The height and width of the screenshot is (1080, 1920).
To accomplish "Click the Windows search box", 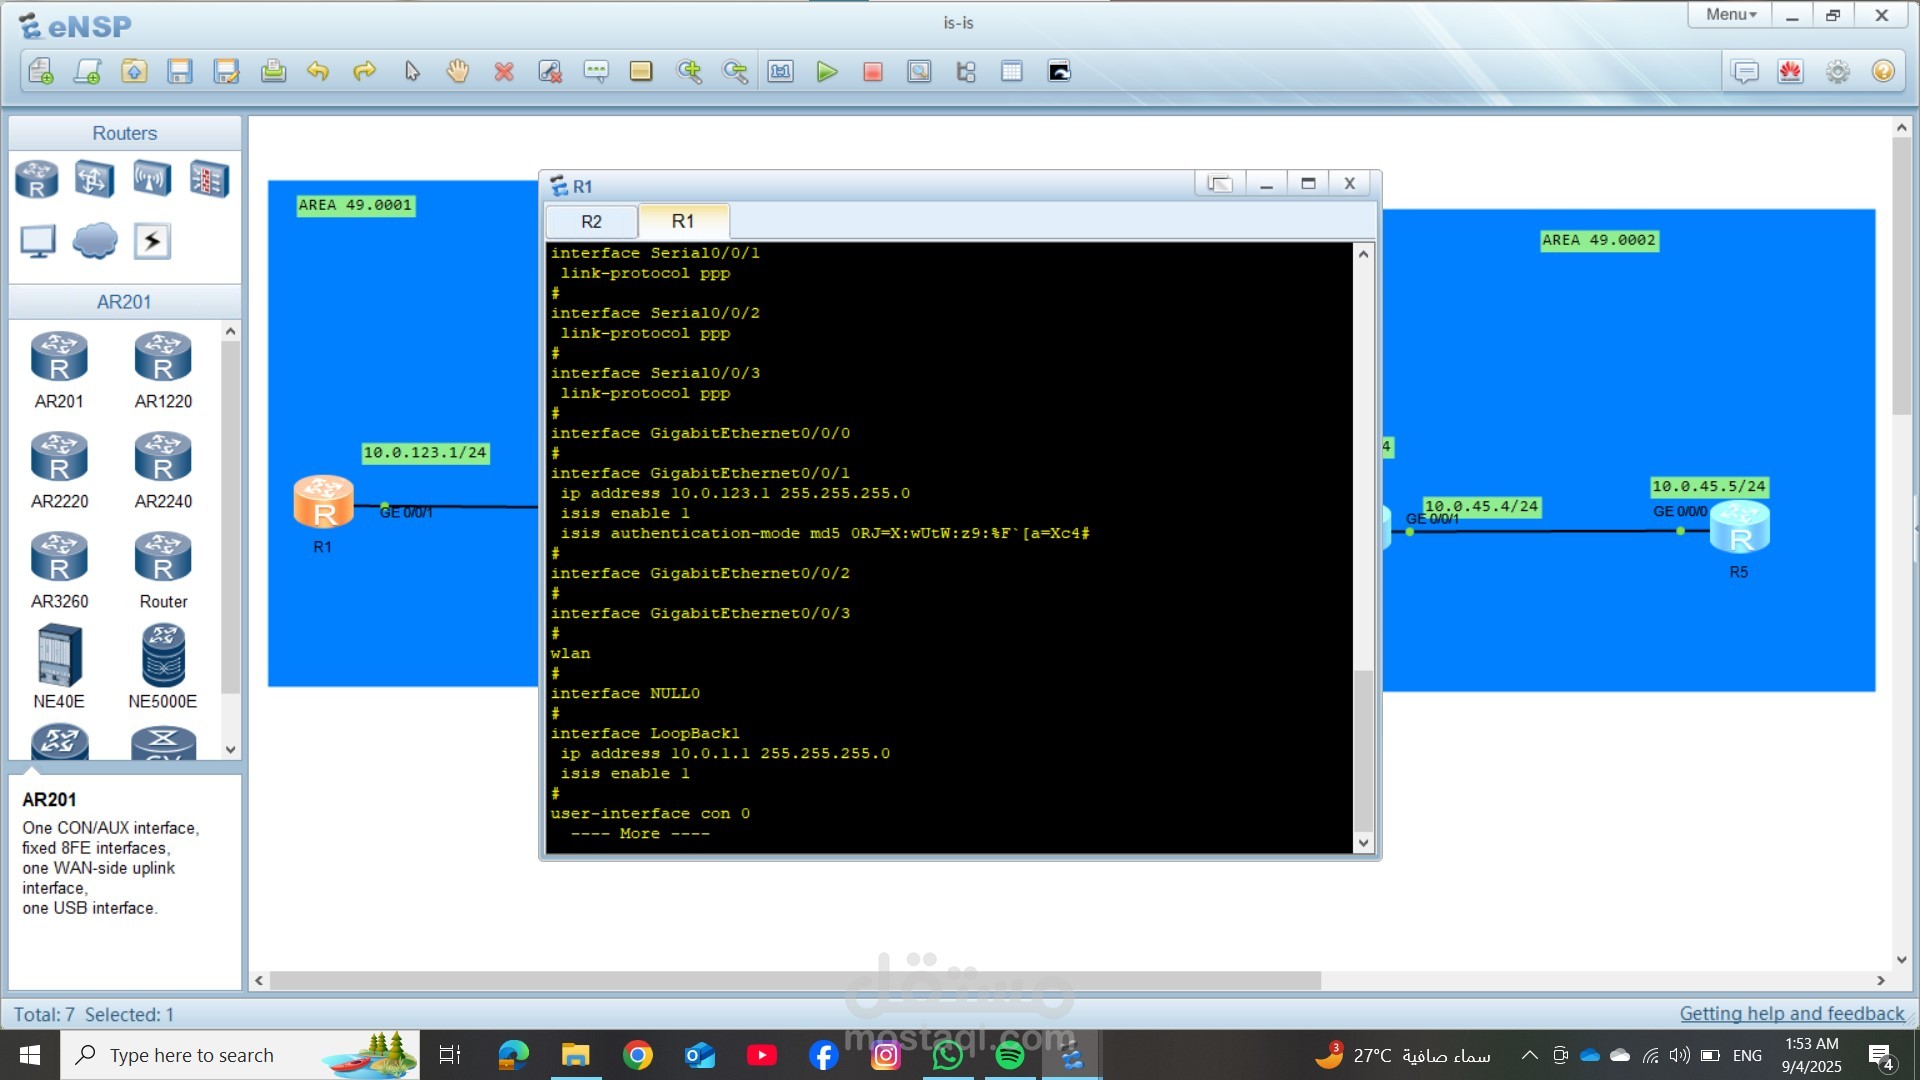I will pyautogui.click(x=240, y=1055).
